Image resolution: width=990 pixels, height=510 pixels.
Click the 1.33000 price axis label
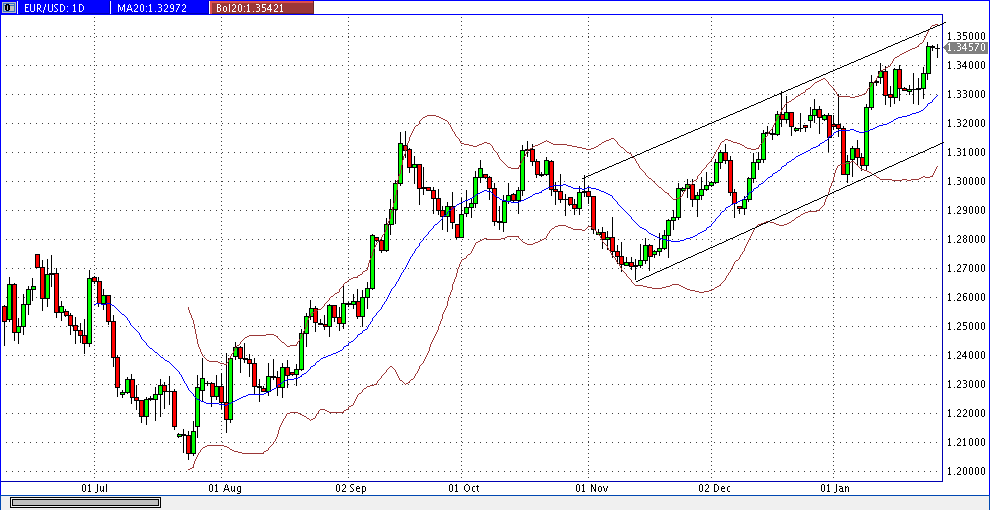pos(965,94)
